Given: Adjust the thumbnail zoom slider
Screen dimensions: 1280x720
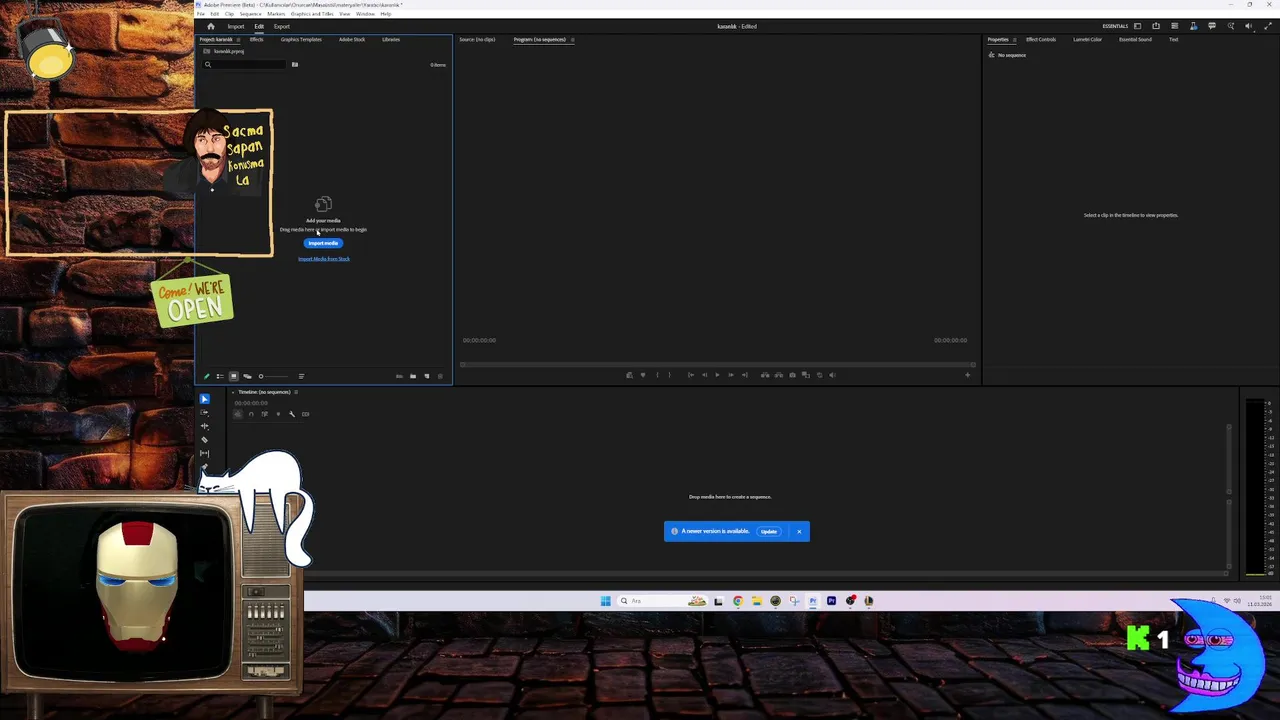Looking at the screenshot, I should [x=273, y=376].
